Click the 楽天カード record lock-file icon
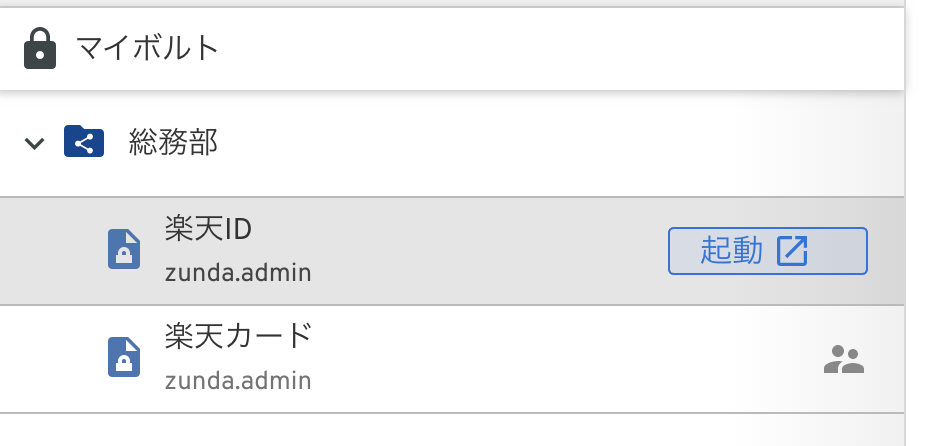Screen dimensions: 928x446 124,357
